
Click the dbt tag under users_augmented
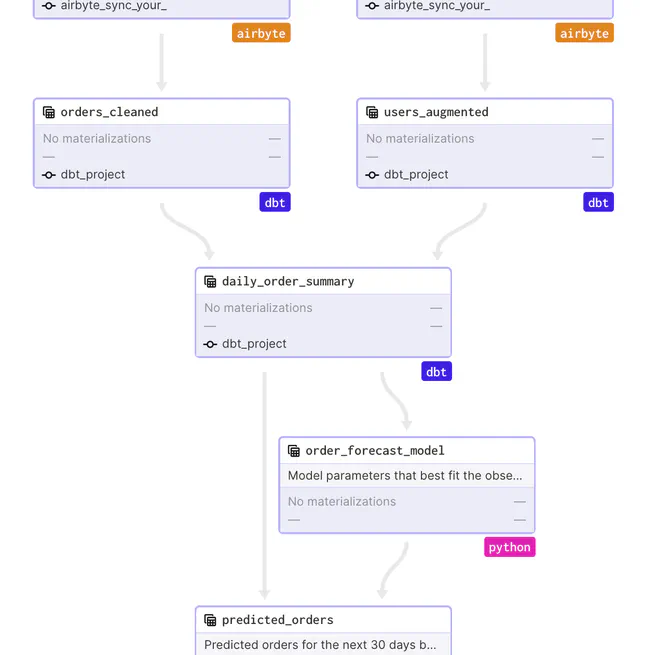pyautogui.click(x=598, y=202)
